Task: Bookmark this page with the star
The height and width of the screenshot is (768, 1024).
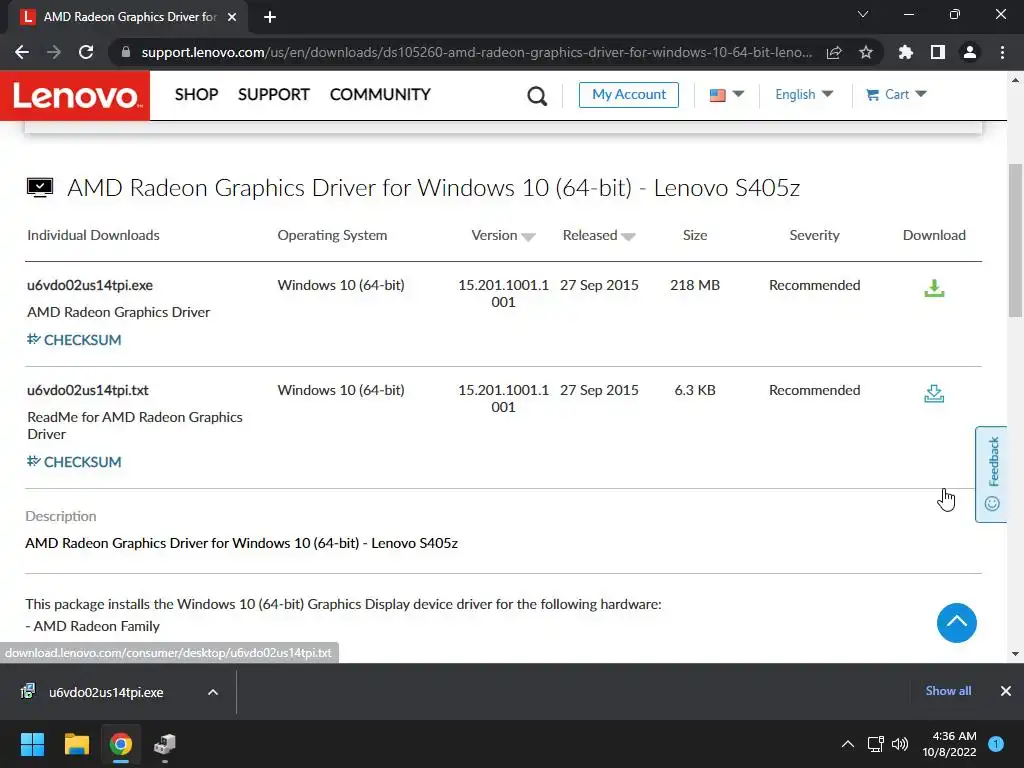Action: point(866,52)
